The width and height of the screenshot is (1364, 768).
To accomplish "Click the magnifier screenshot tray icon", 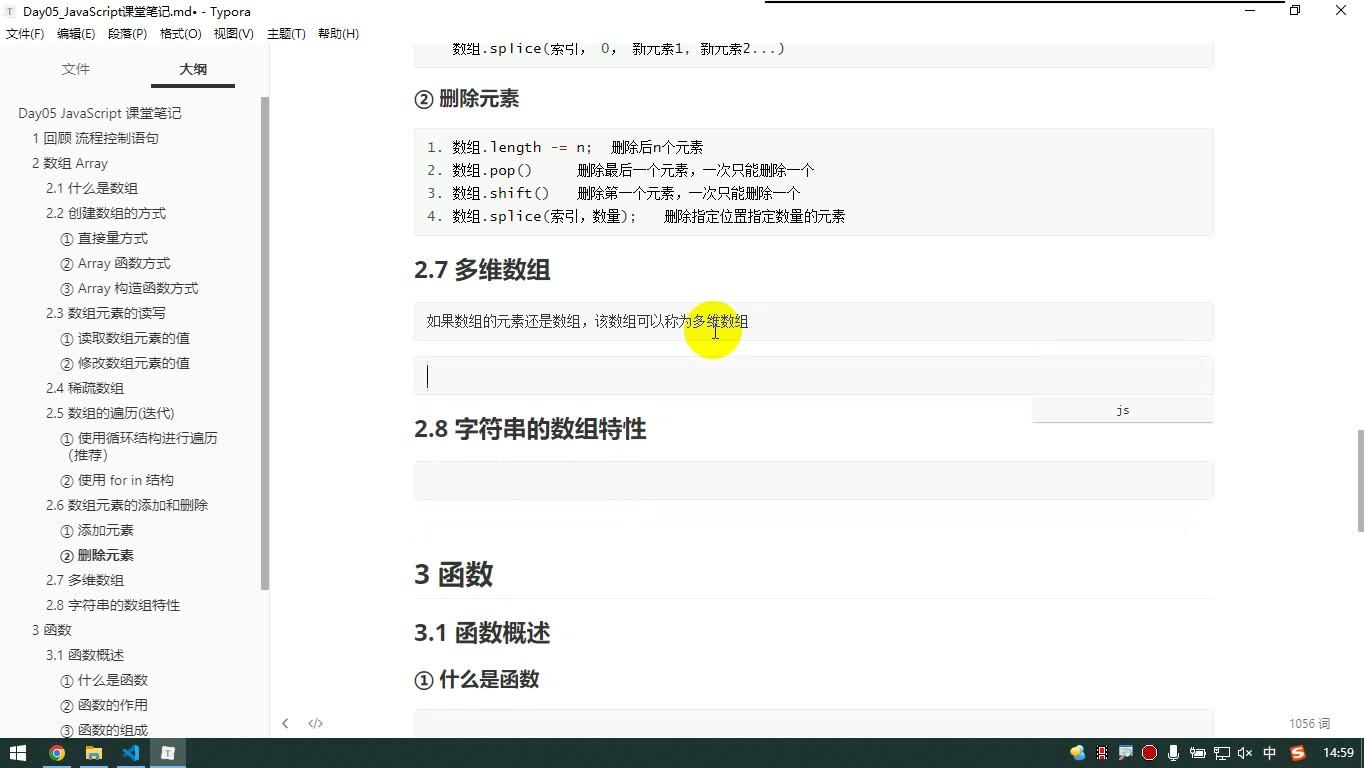I will [x=1125, y=753].
